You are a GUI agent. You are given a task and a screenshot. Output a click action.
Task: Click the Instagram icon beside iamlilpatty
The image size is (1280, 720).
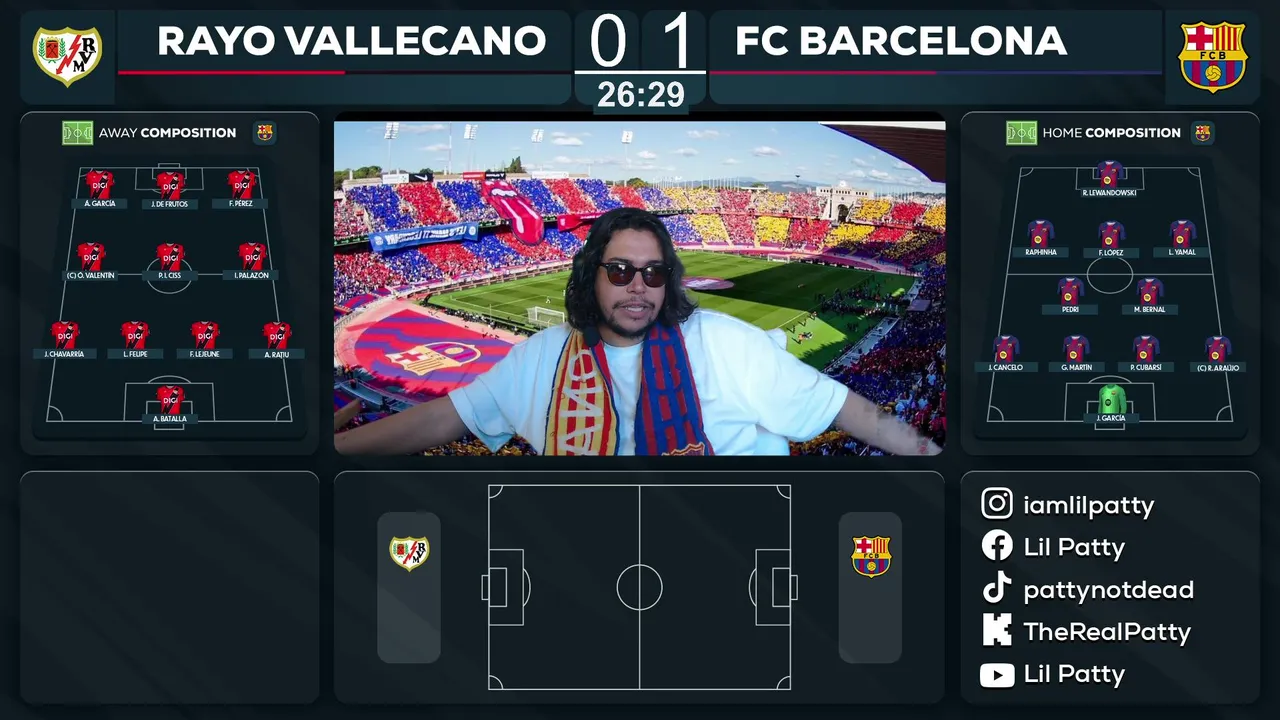tap(997, 504)
